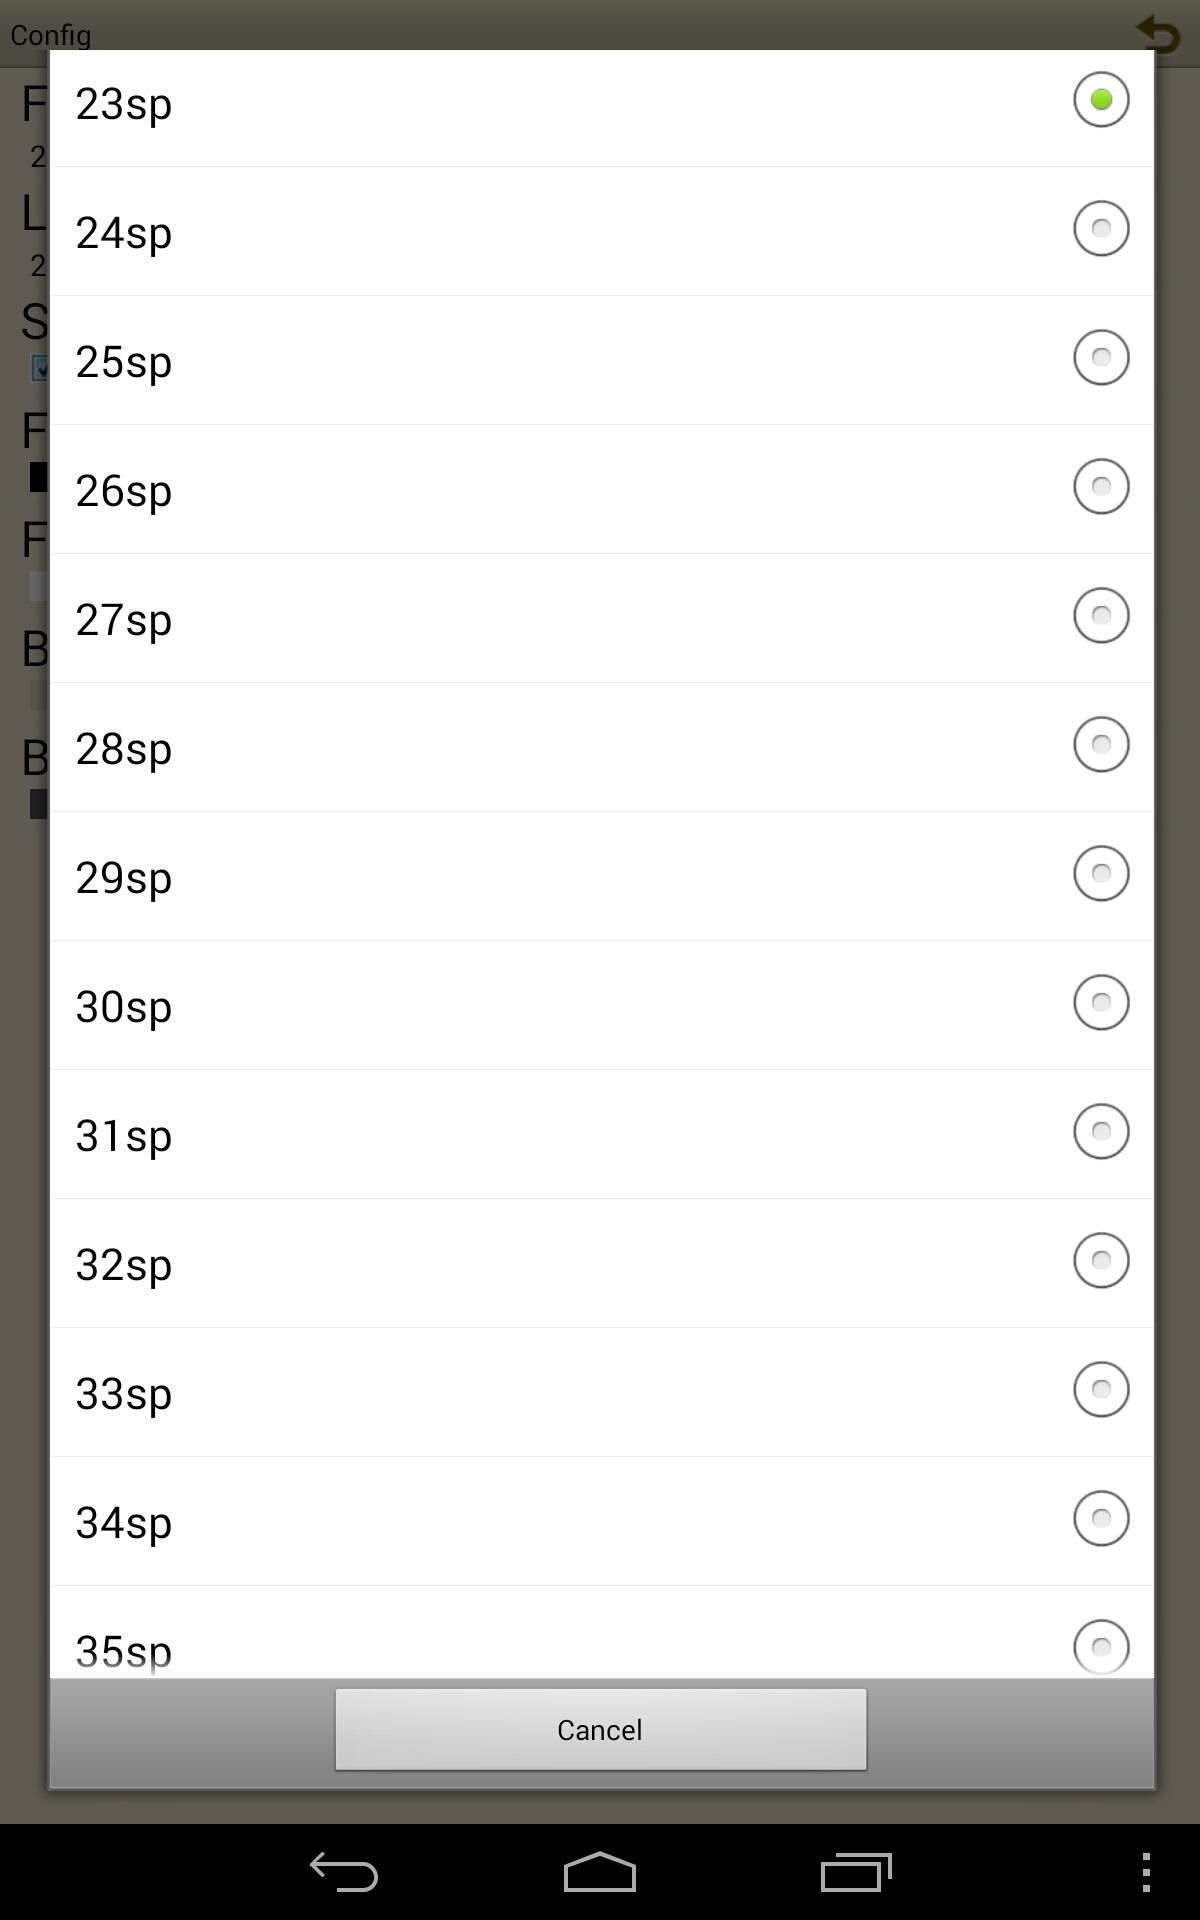
Task: Select the partially visible 35sp option
Action: tap(602, 1632)
